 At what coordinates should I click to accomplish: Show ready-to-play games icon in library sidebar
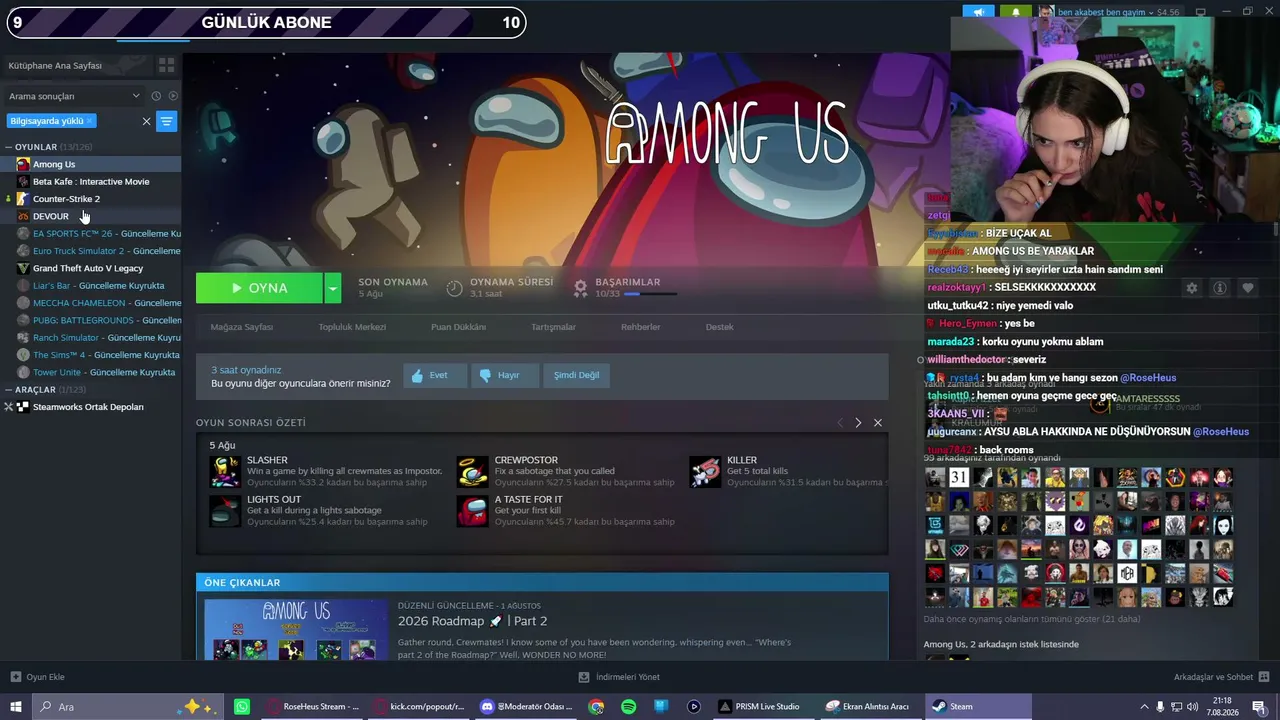click(x=173, y=96)
